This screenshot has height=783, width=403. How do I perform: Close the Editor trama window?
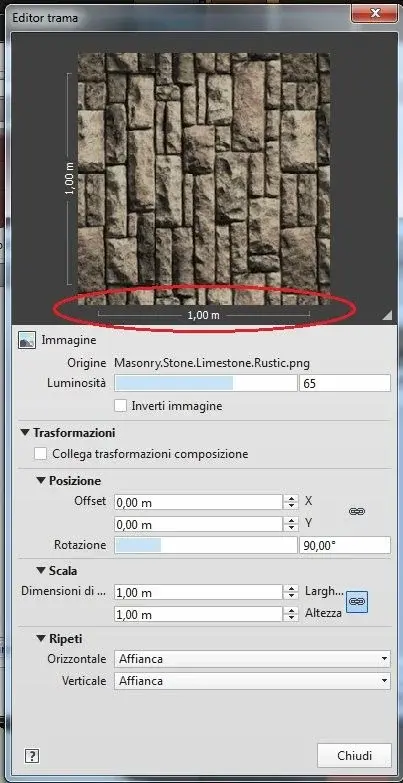374,12
